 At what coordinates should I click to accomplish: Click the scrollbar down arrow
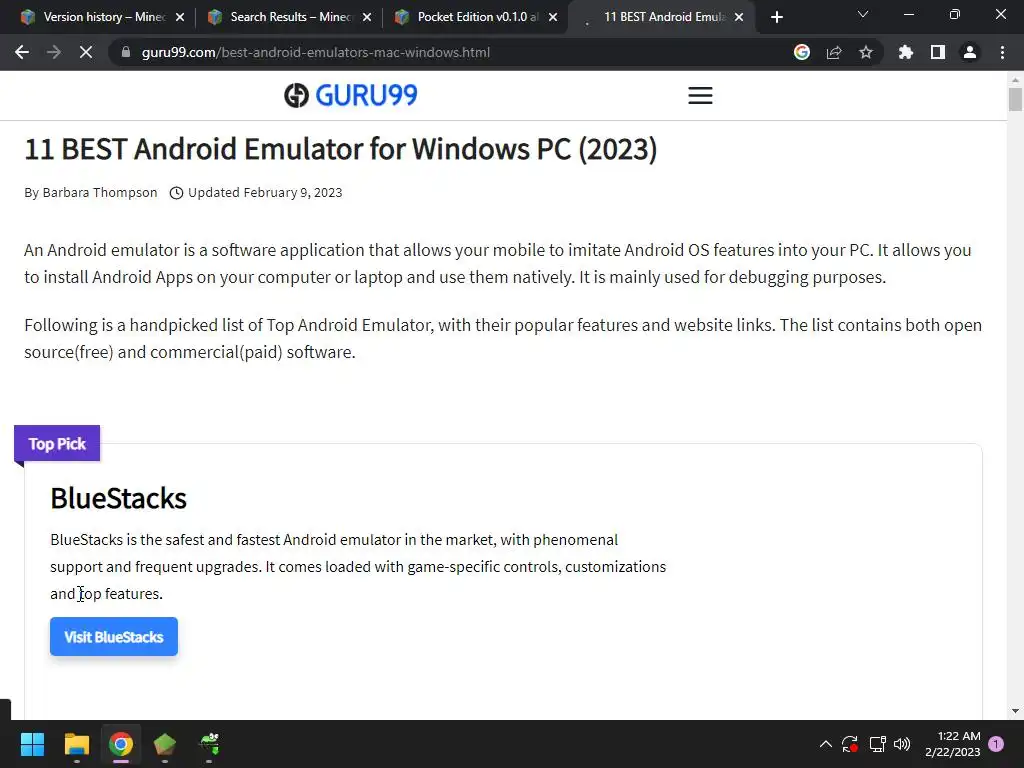click(x=1015, y=711)
